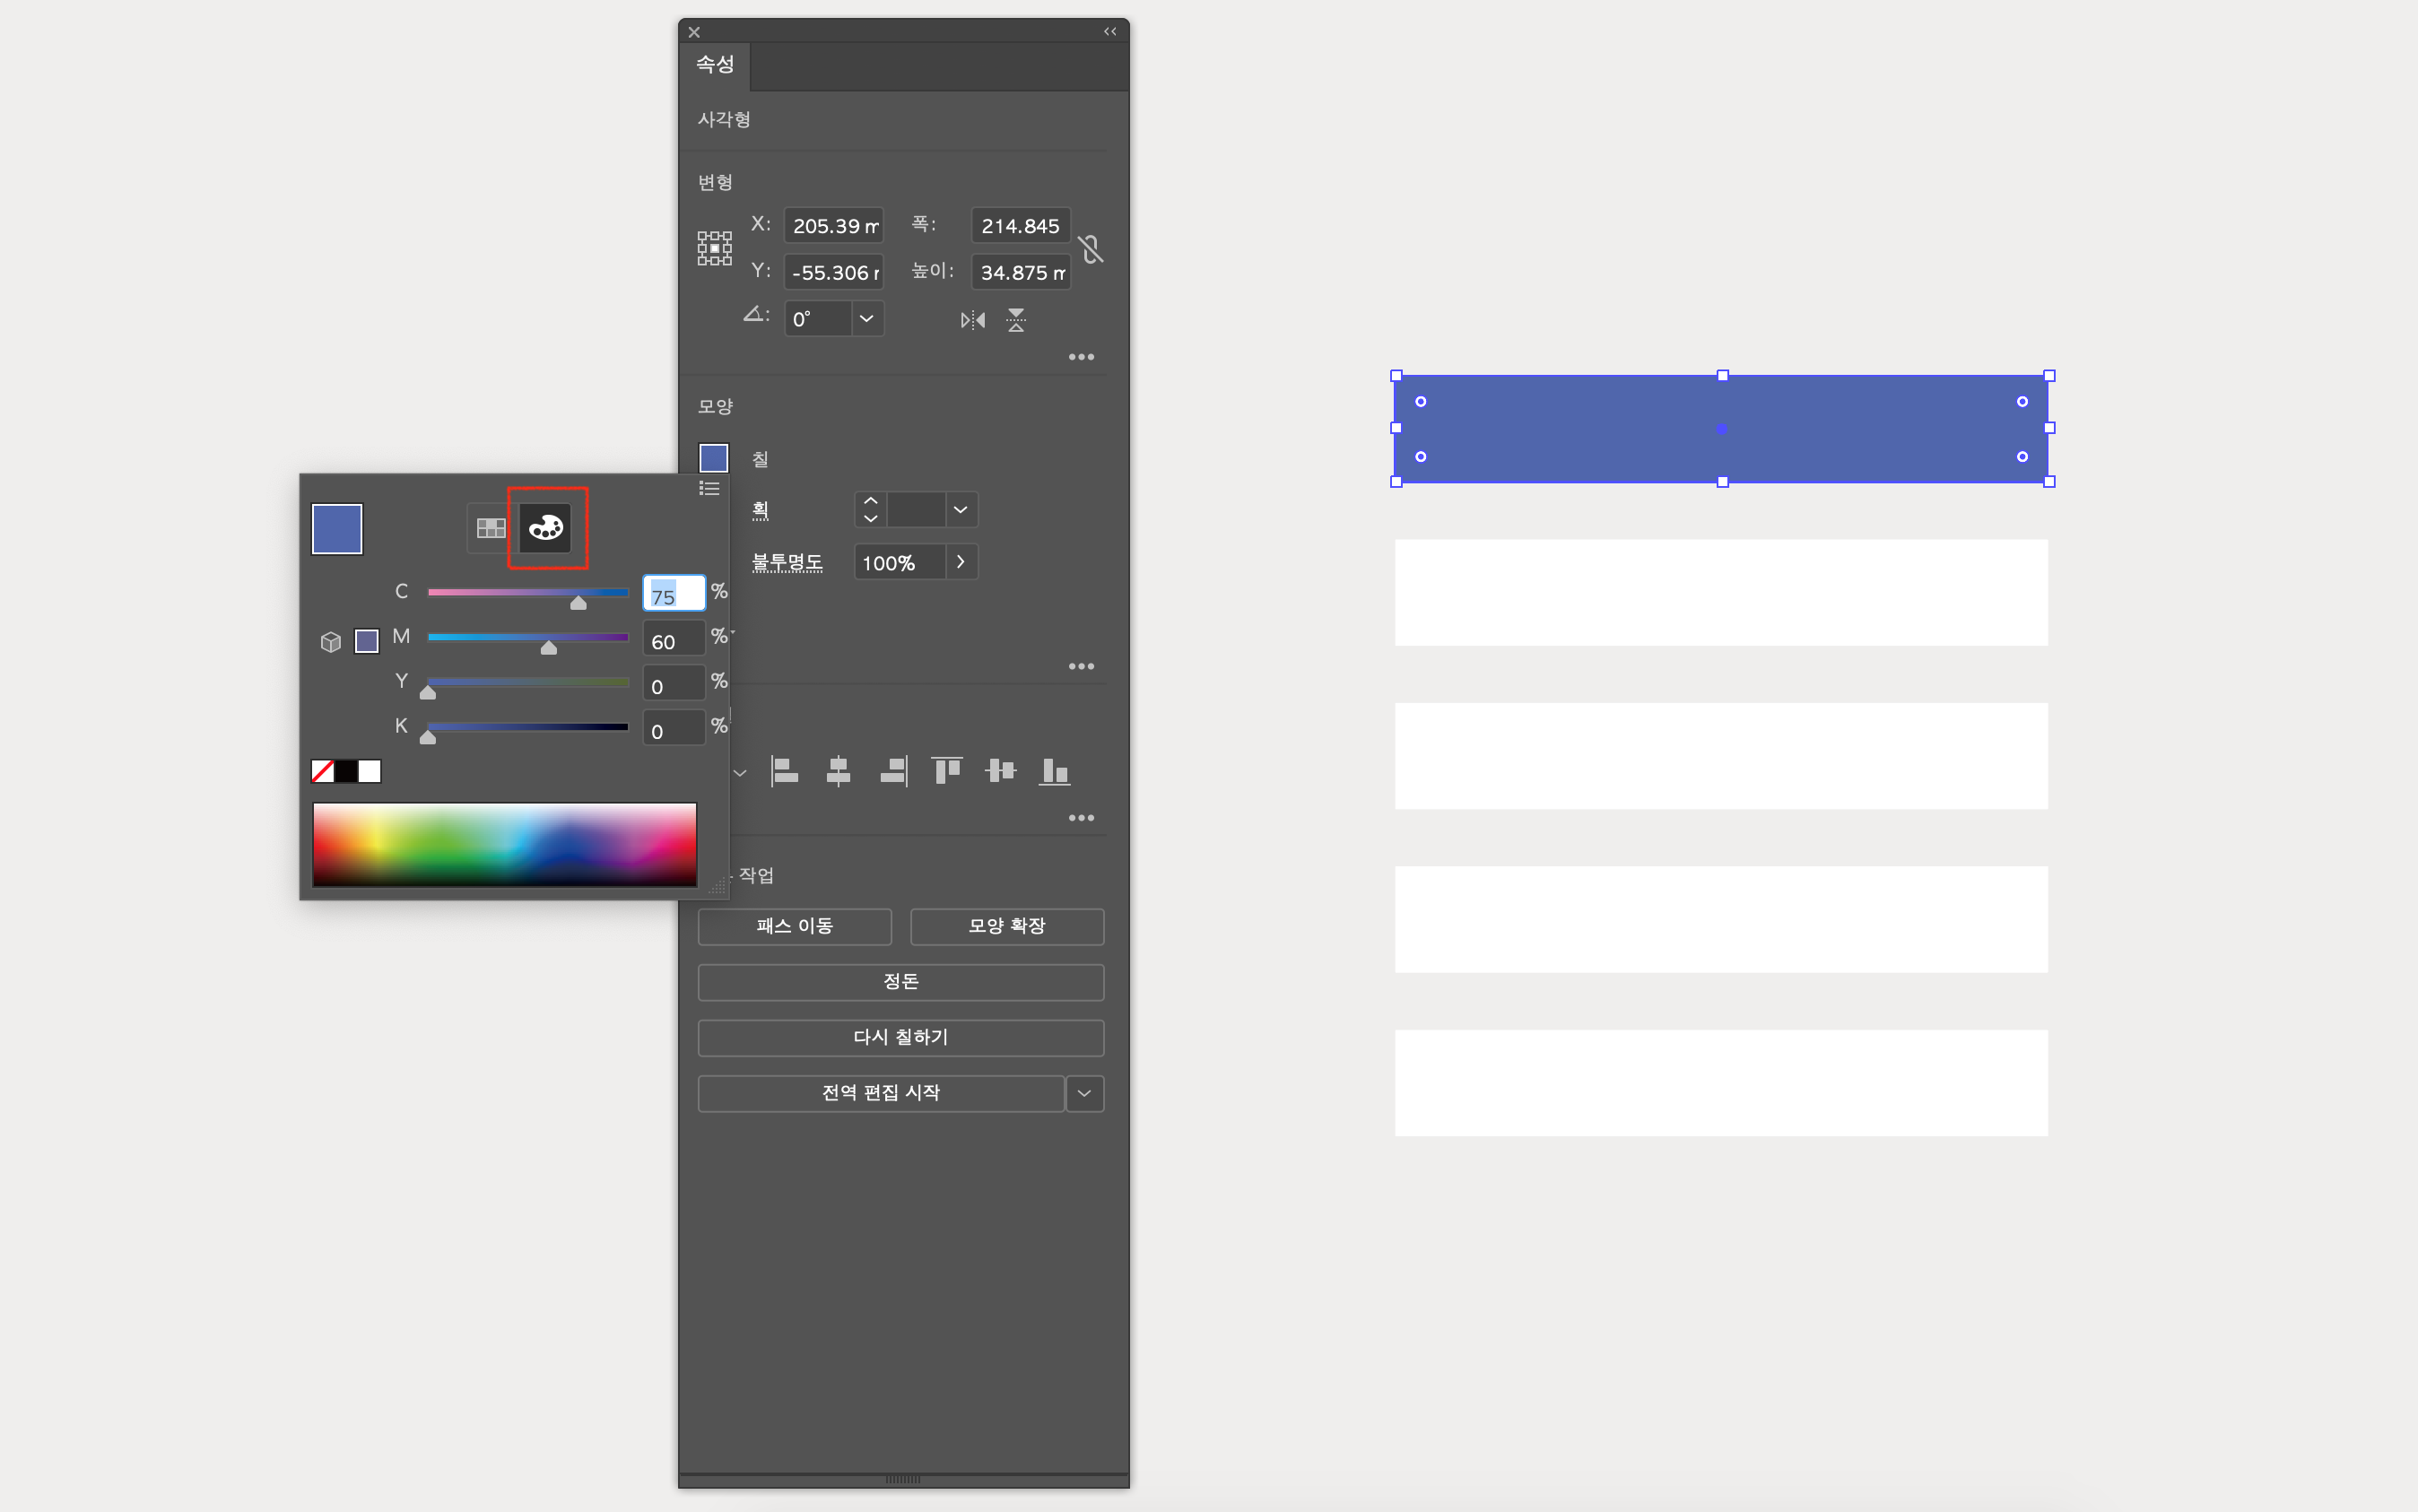Select the reference point grid icon

click(x=714, y=248)
